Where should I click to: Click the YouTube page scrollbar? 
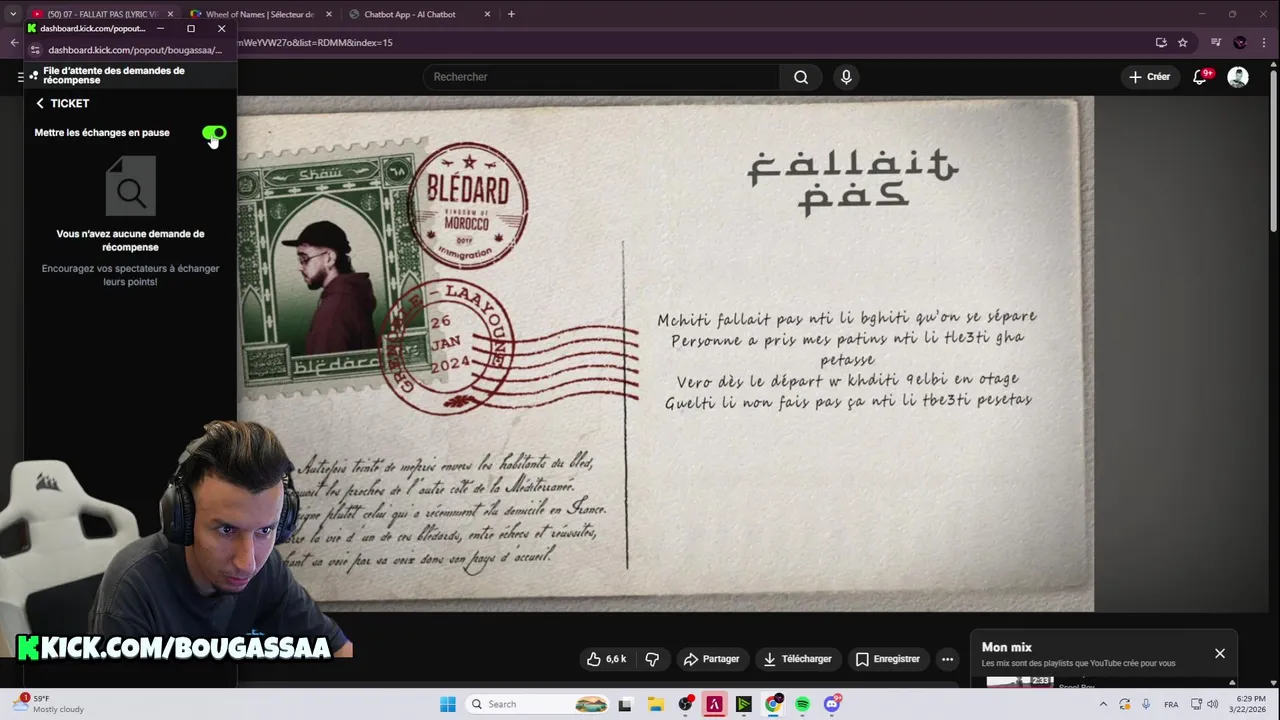1272,150
